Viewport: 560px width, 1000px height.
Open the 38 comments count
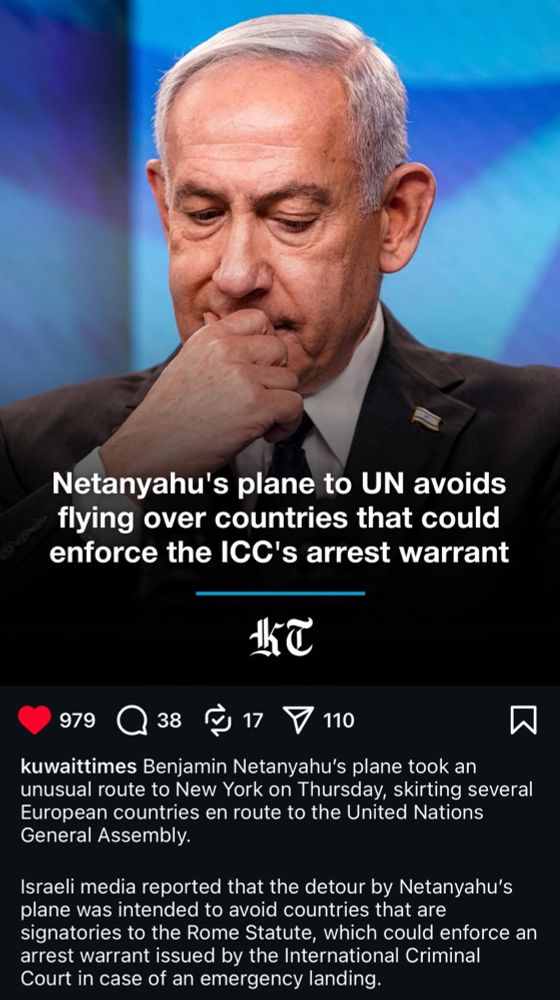coord(169,721)
